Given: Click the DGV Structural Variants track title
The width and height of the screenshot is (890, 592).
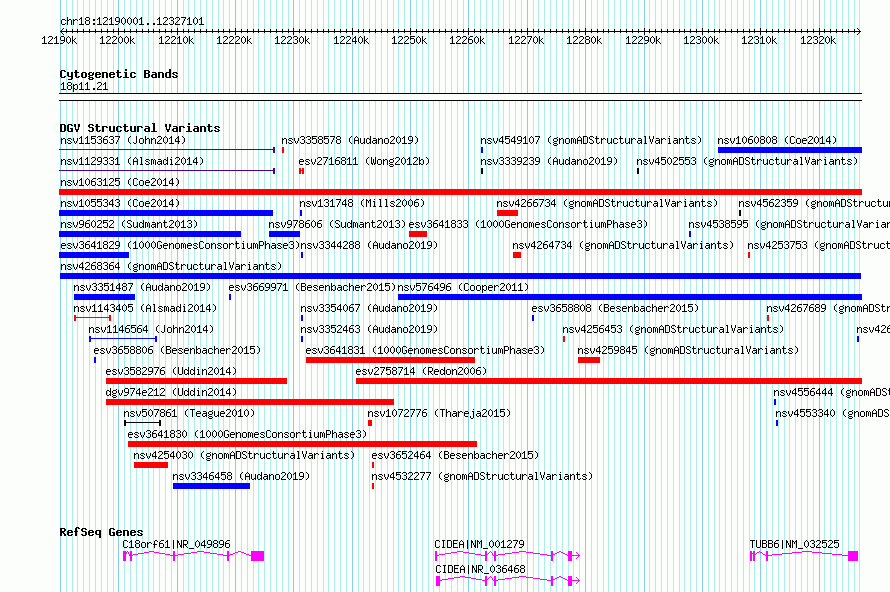Looking at the screenshot, I should pyautogui.click(x=140, y=128).
